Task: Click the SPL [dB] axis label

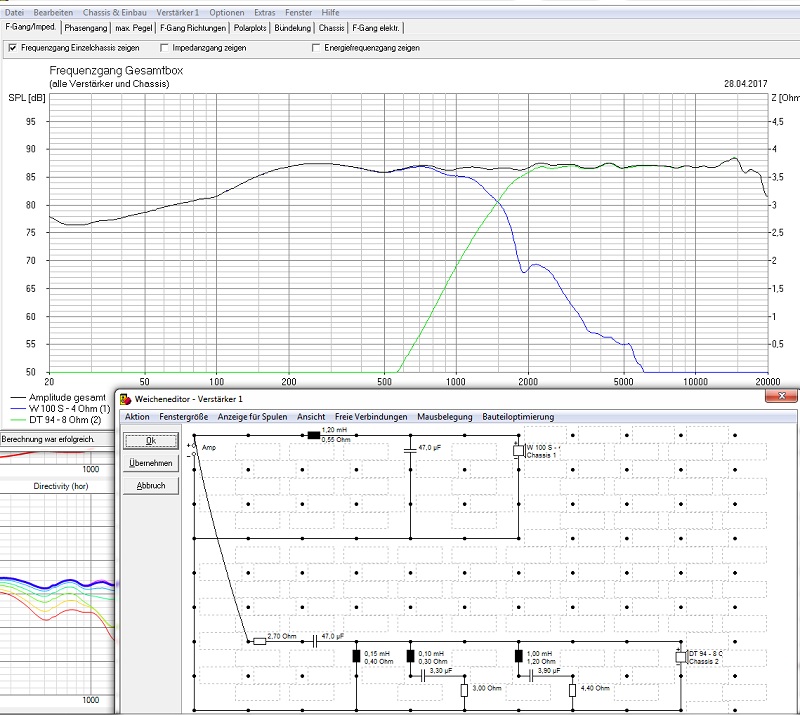Action: coord(27,97)
